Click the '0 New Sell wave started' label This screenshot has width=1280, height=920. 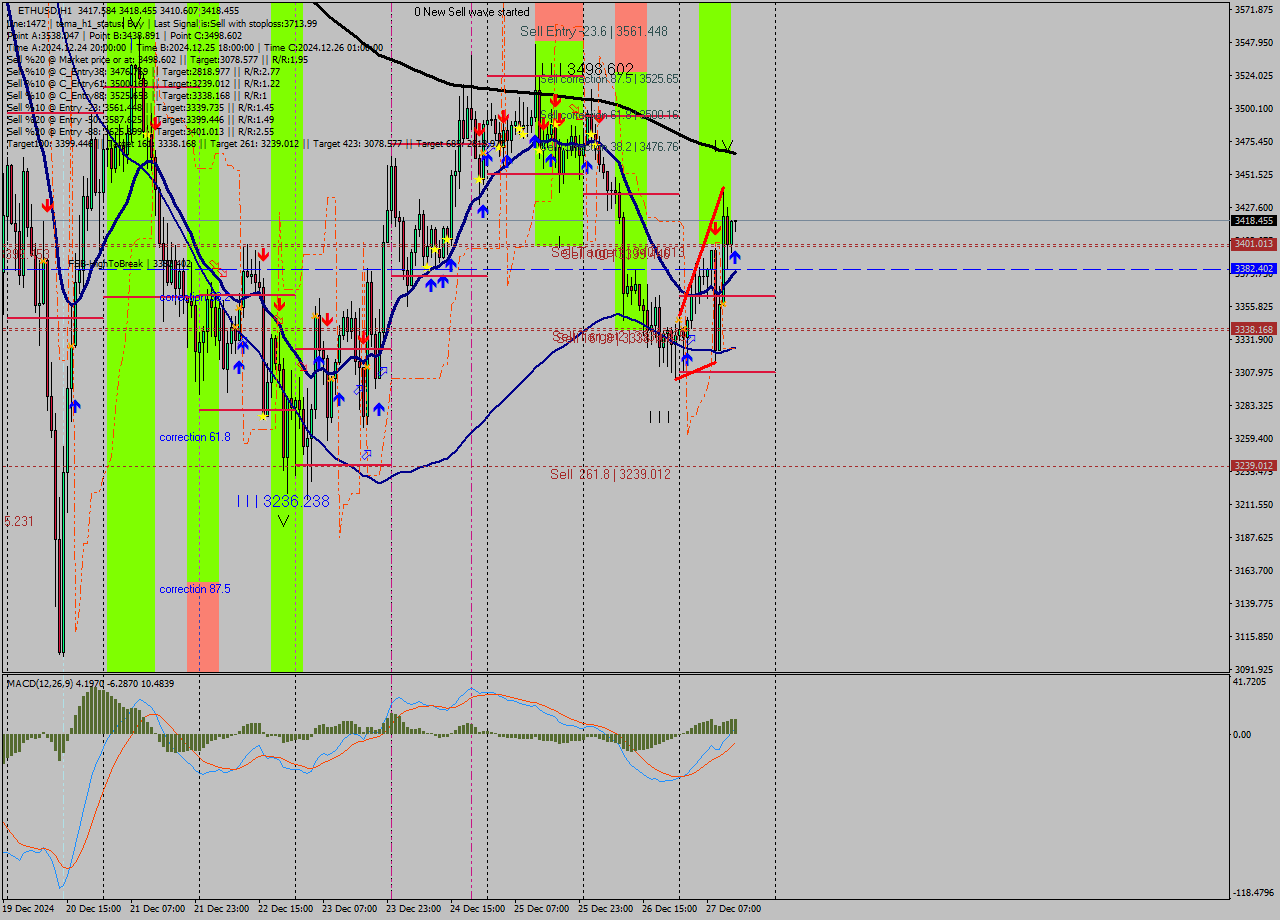click(472, 12)
